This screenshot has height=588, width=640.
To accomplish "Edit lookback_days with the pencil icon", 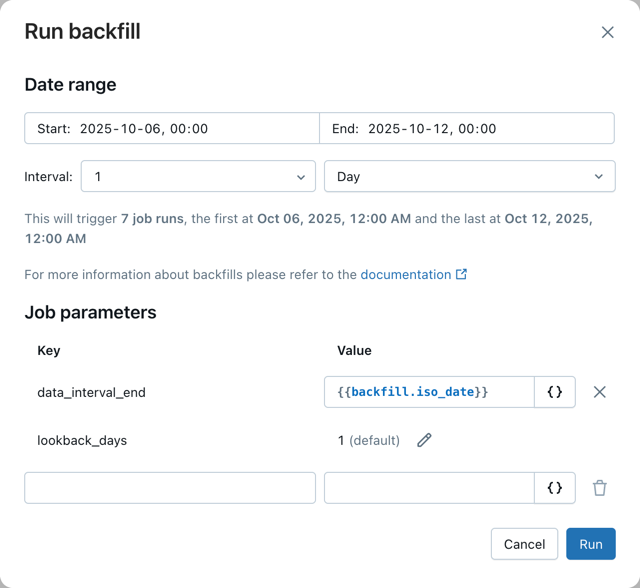I will coord(424,440).
